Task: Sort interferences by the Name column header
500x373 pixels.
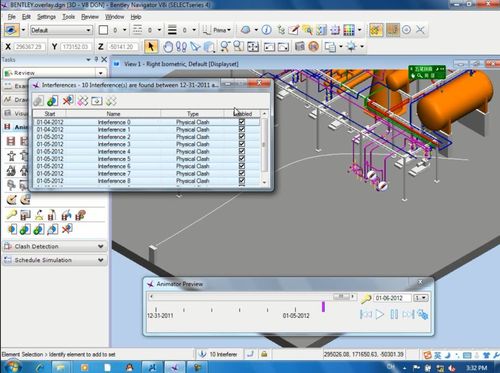Action: [113, 114]
